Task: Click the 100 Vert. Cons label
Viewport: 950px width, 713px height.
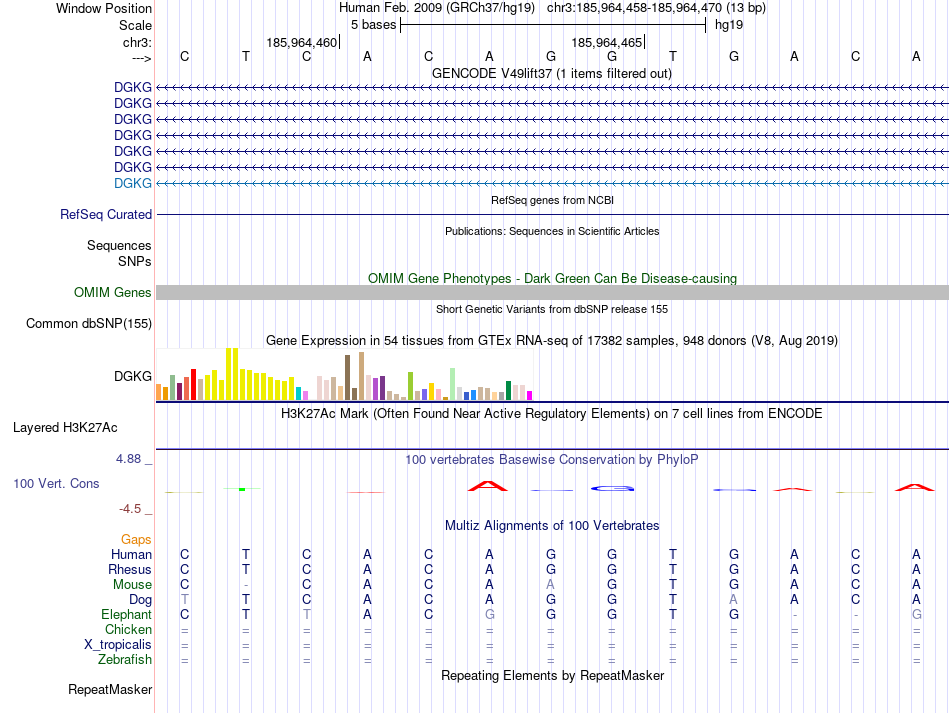Action: pyautogui.click(x=56, y=483)
